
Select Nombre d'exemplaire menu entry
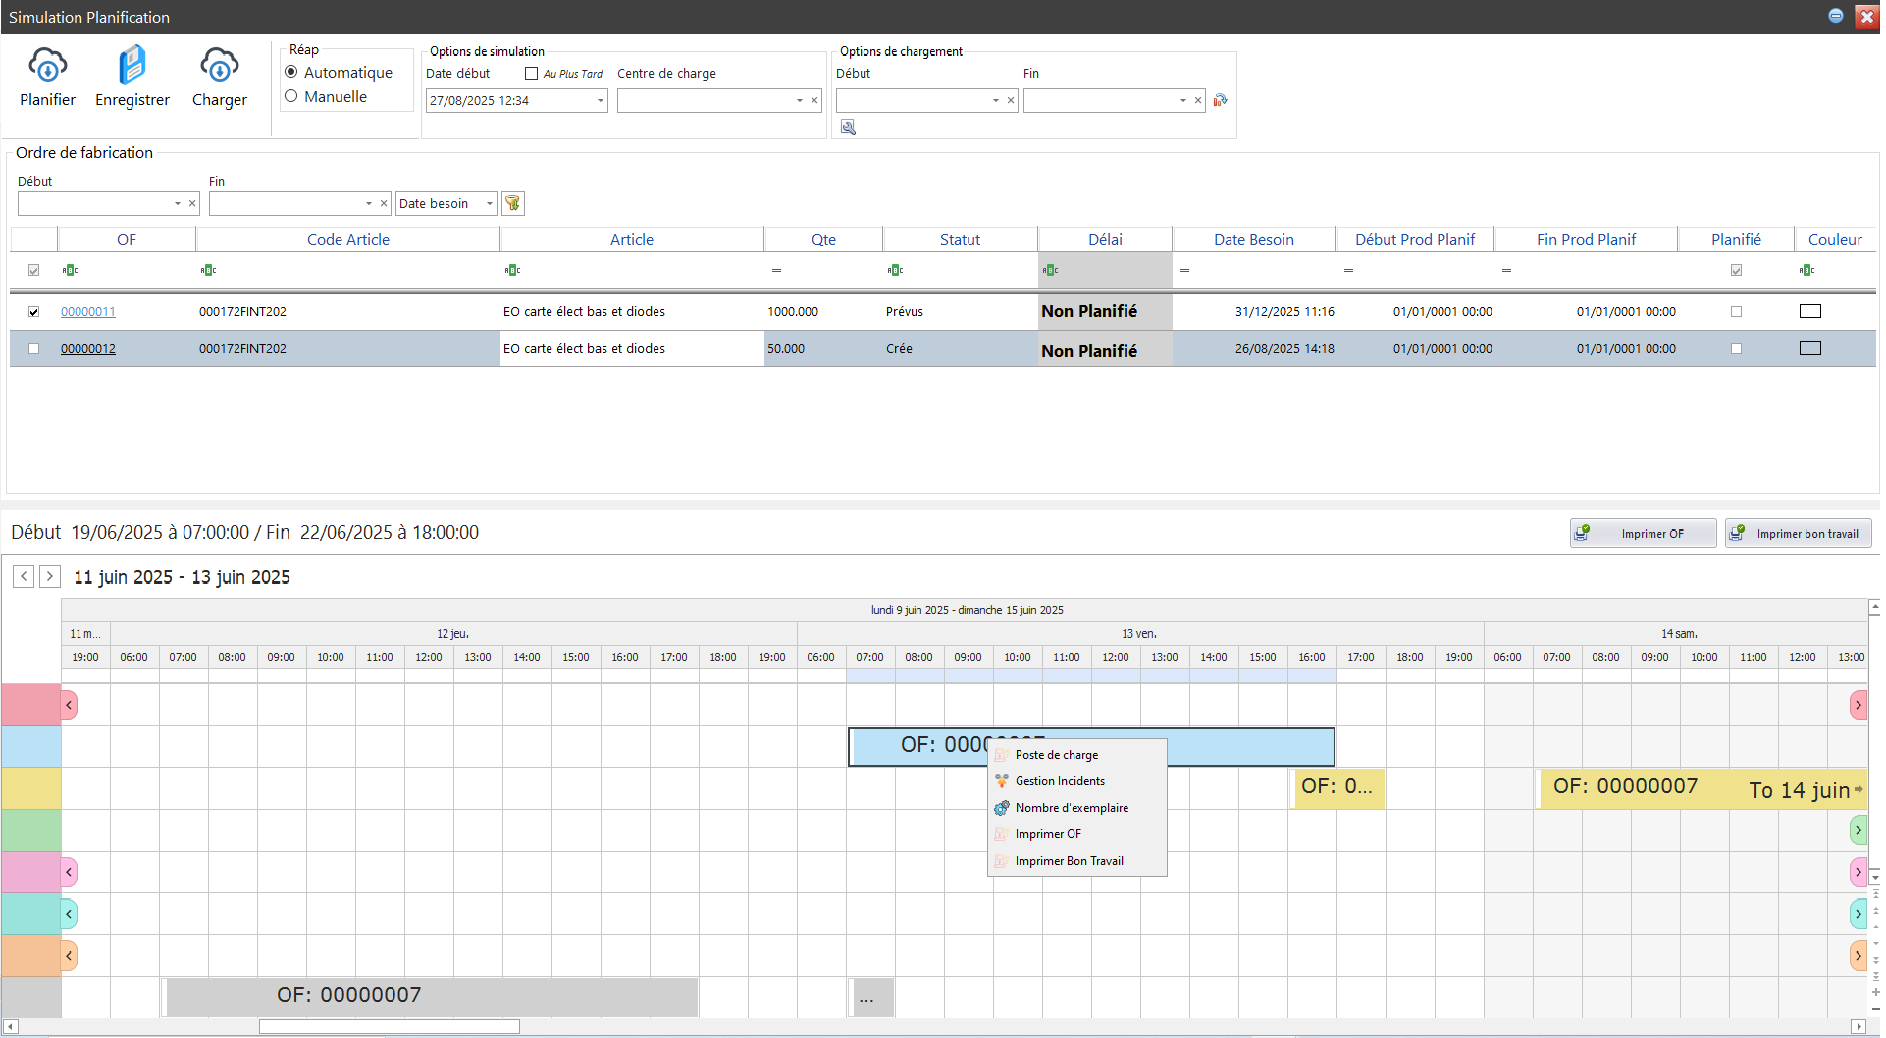[1071, 808]
